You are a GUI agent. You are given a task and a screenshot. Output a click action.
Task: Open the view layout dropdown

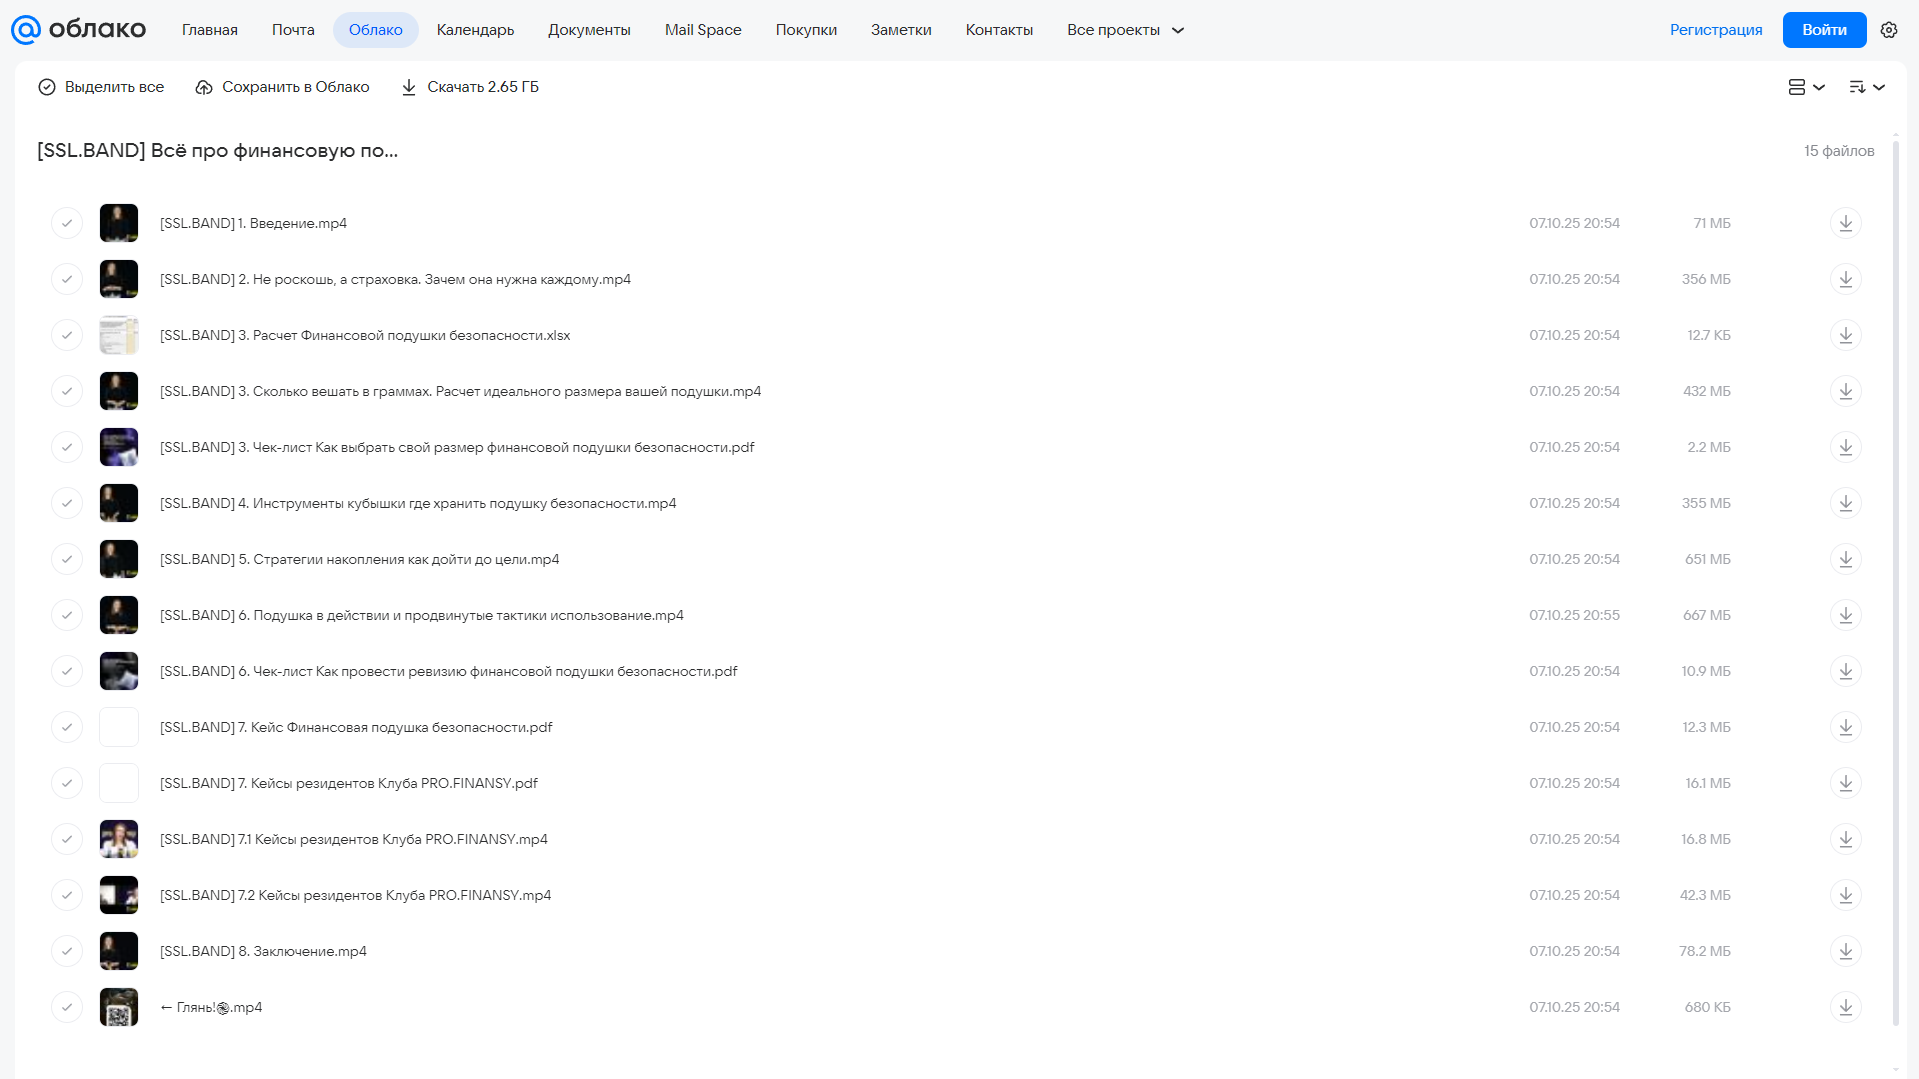point(1807,87)
